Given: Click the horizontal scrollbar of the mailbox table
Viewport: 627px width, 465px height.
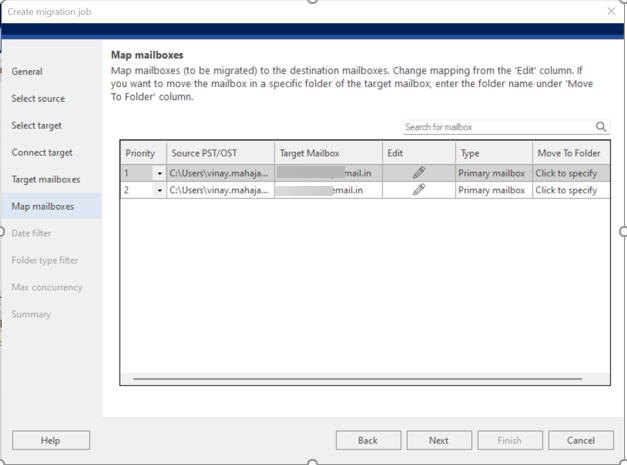Looking at the screenshot, I should tap(357, 378).
